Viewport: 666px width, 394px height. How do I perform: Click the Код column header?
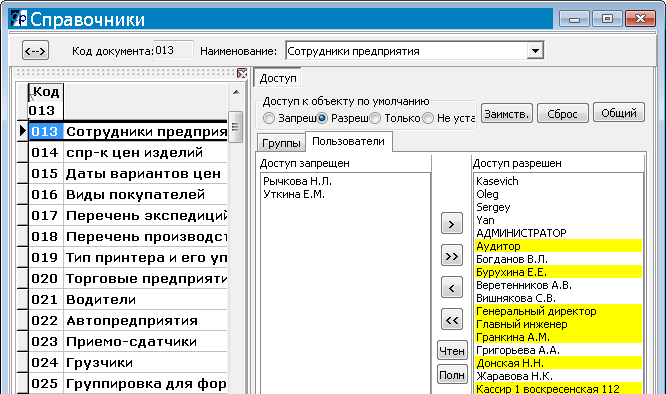pos(45,92)
